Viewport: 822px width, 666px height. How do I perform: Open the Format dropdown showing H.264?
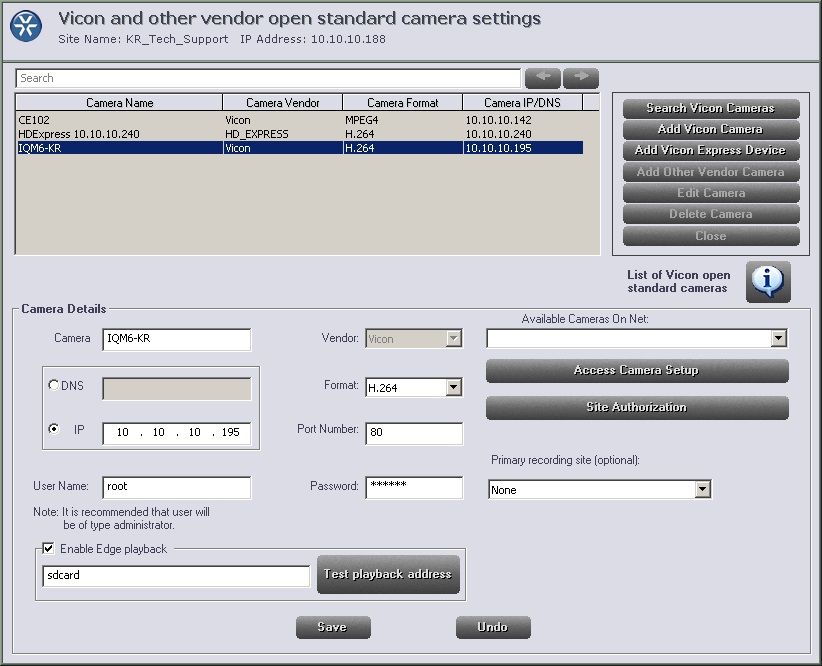pyautogui.click(x=453, y=387)
